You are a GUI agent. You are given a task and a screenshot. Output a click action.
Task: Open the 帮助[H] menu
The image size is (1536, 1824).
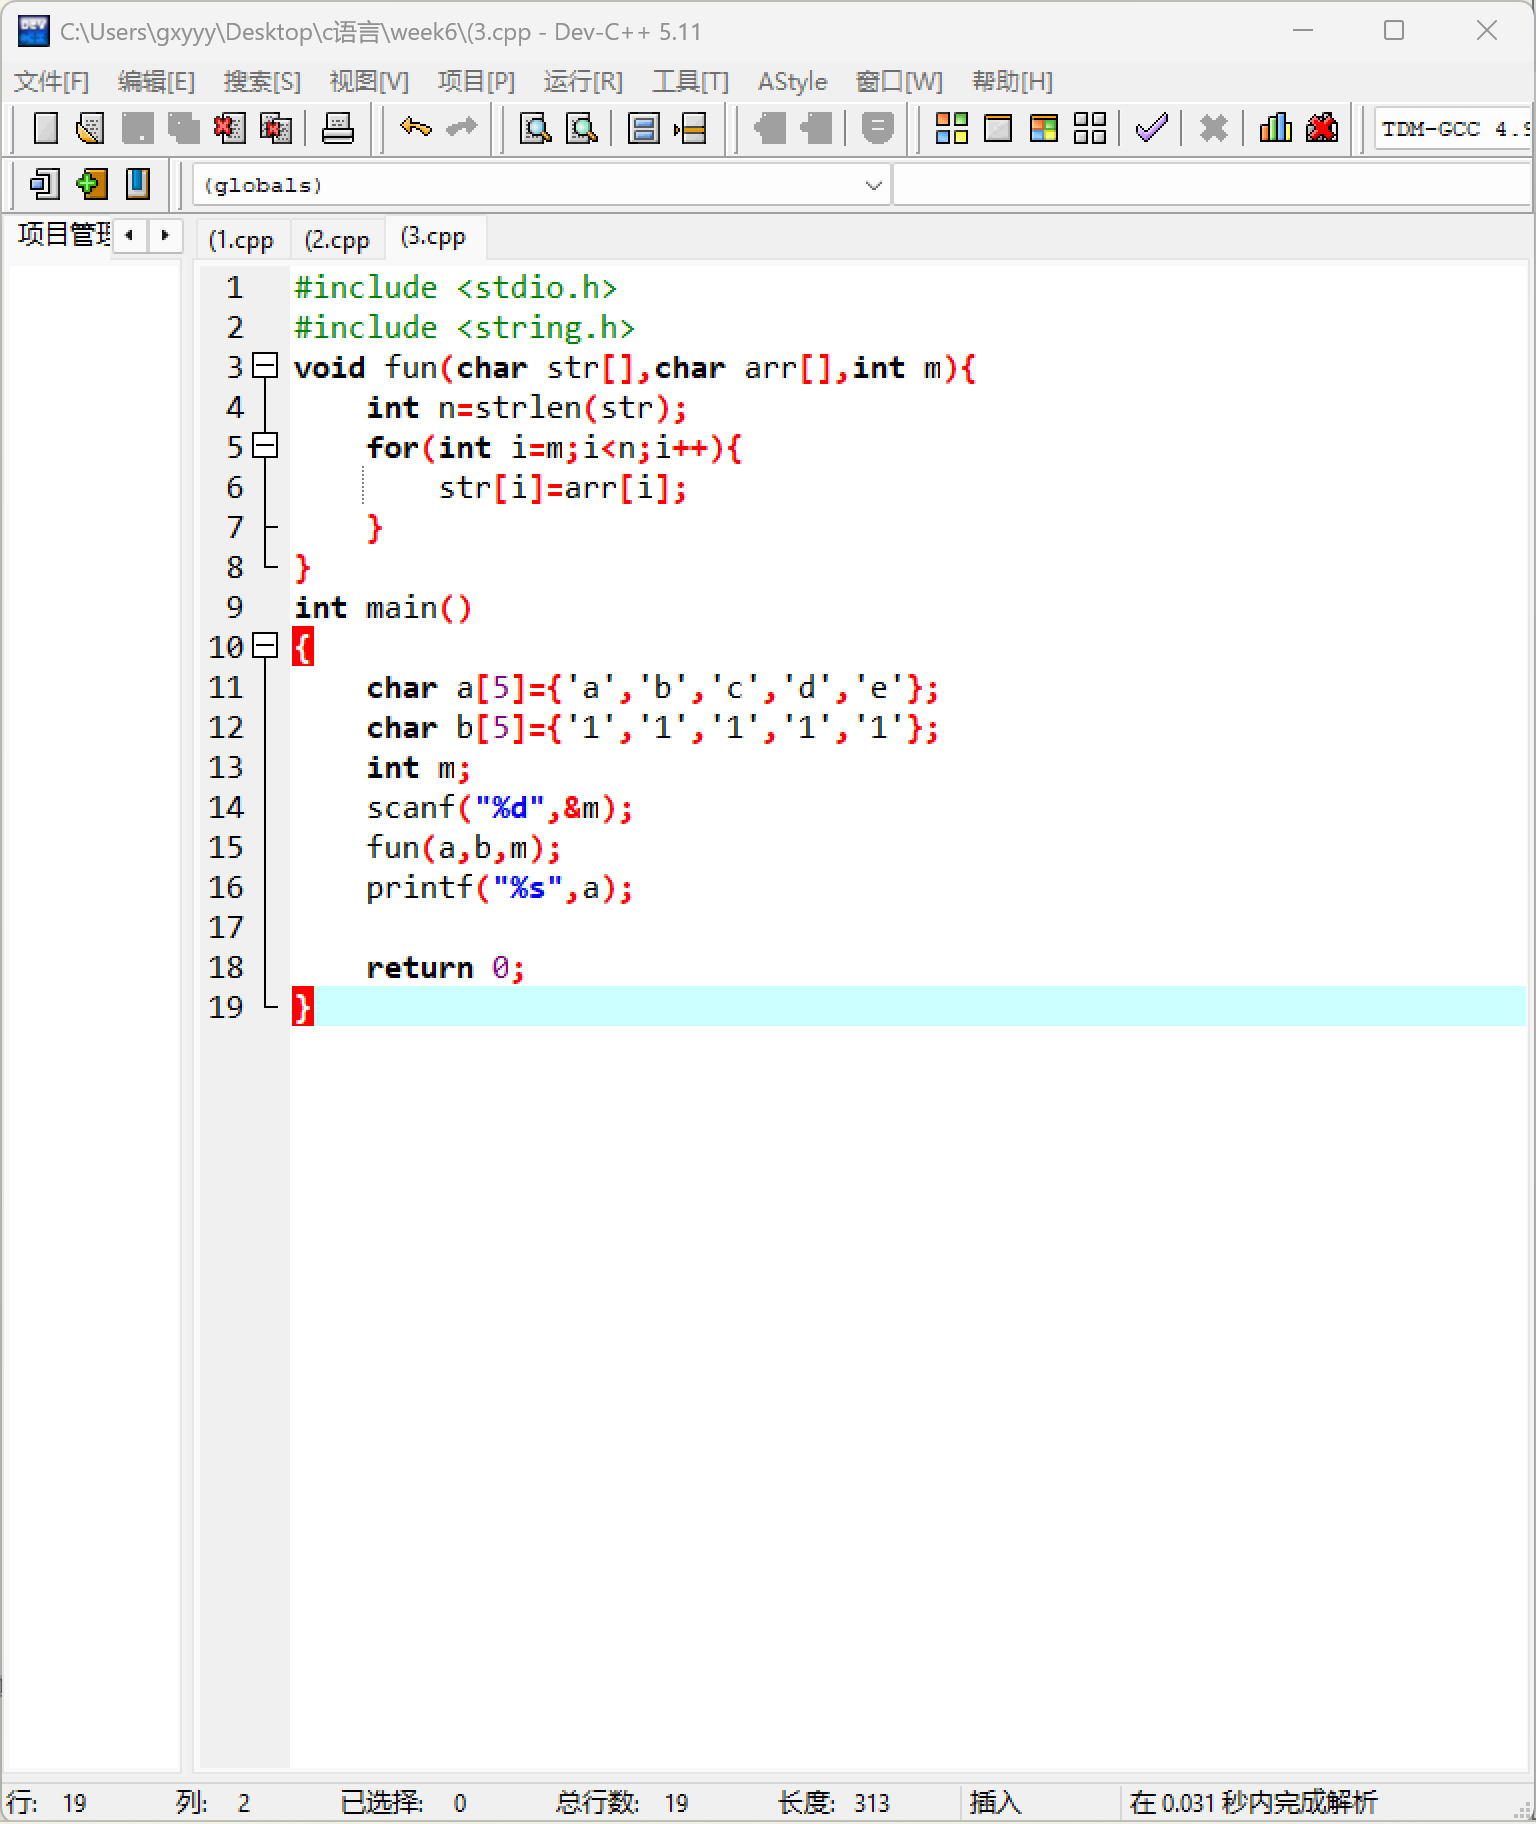pos(1012,81)
